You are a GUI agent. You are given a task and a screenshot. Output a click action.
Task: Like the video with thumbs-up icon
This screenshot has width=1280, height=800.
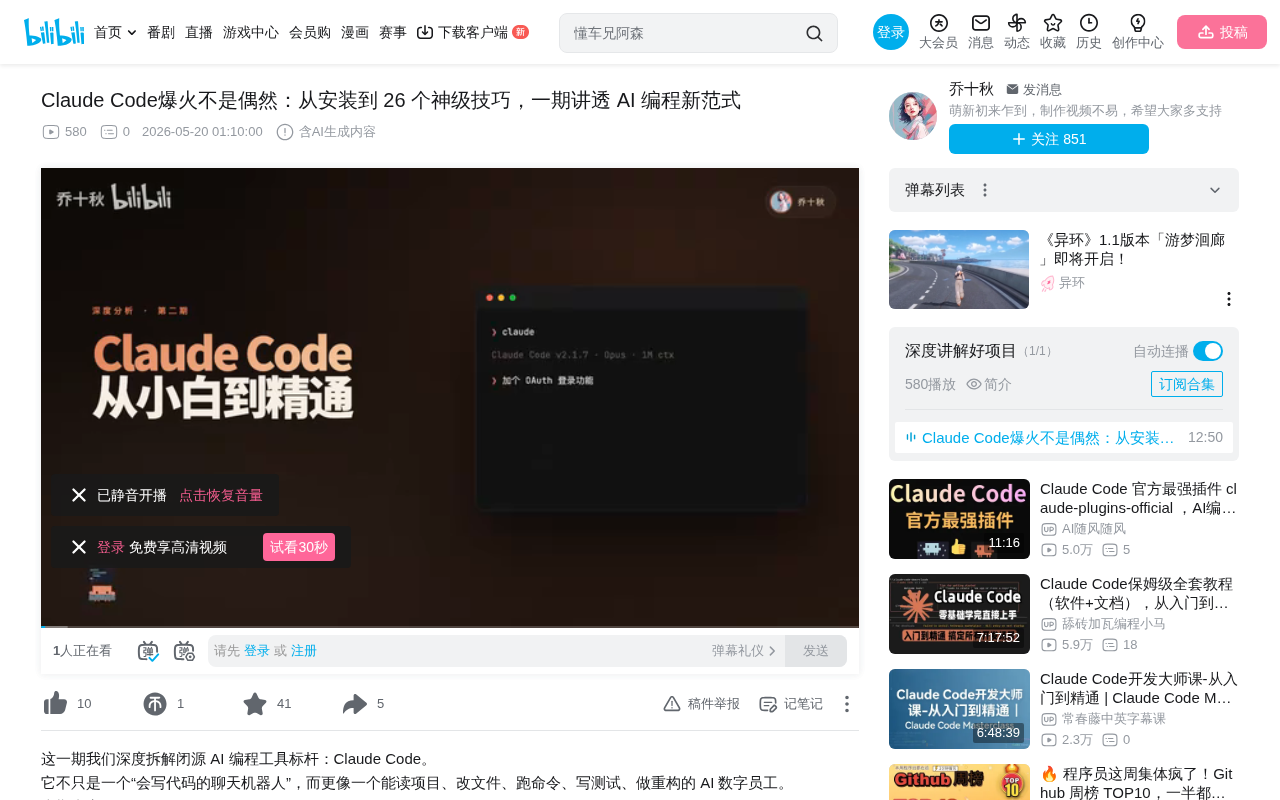(x=56, y=704)
